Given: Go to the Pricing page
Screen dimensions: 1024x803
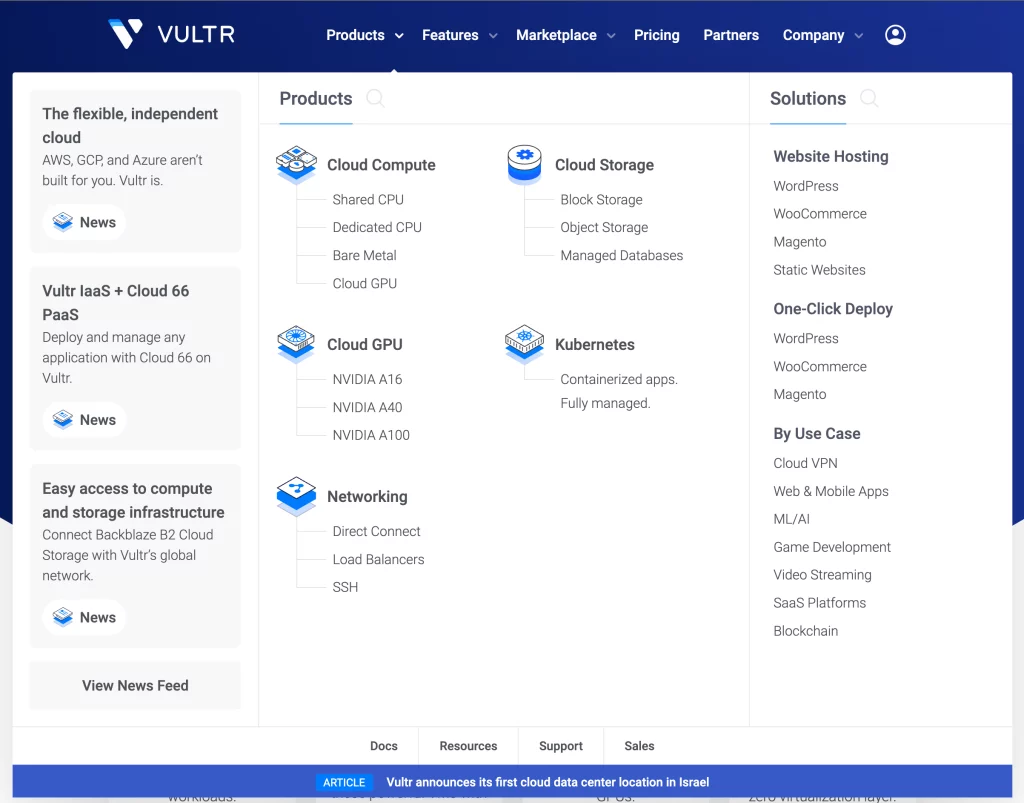Looking at the screenshot, I should click(x=656, y=35).
